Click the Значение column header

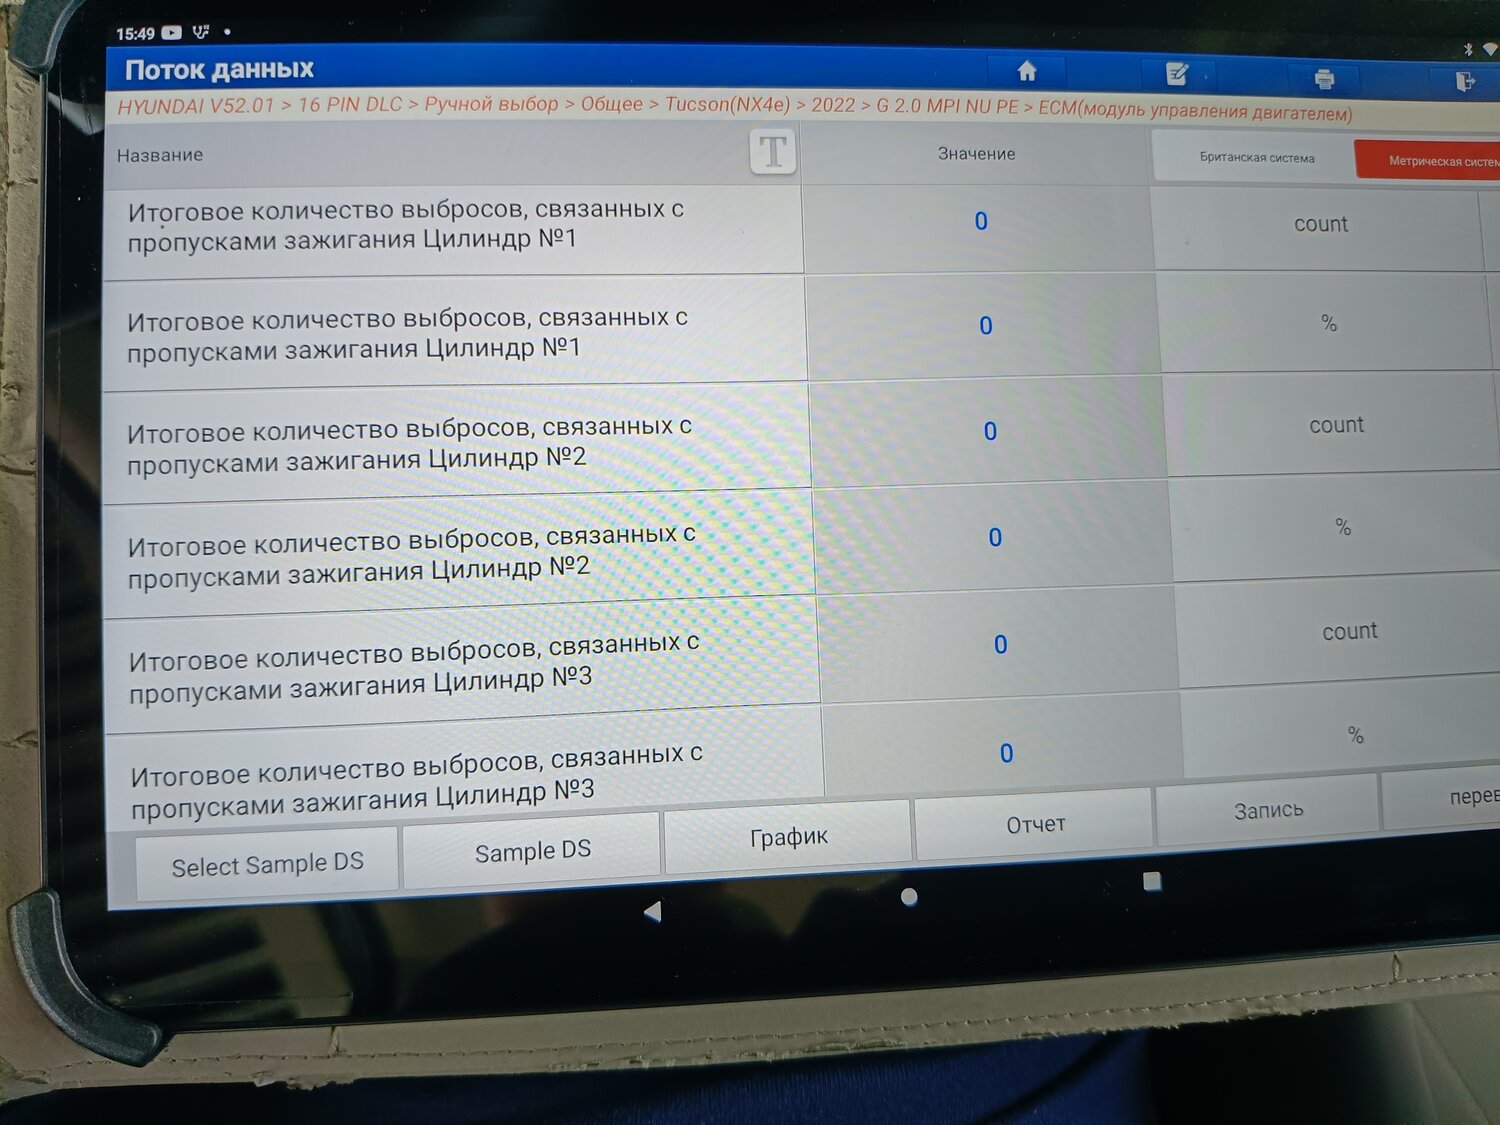[x=976, y=154]
